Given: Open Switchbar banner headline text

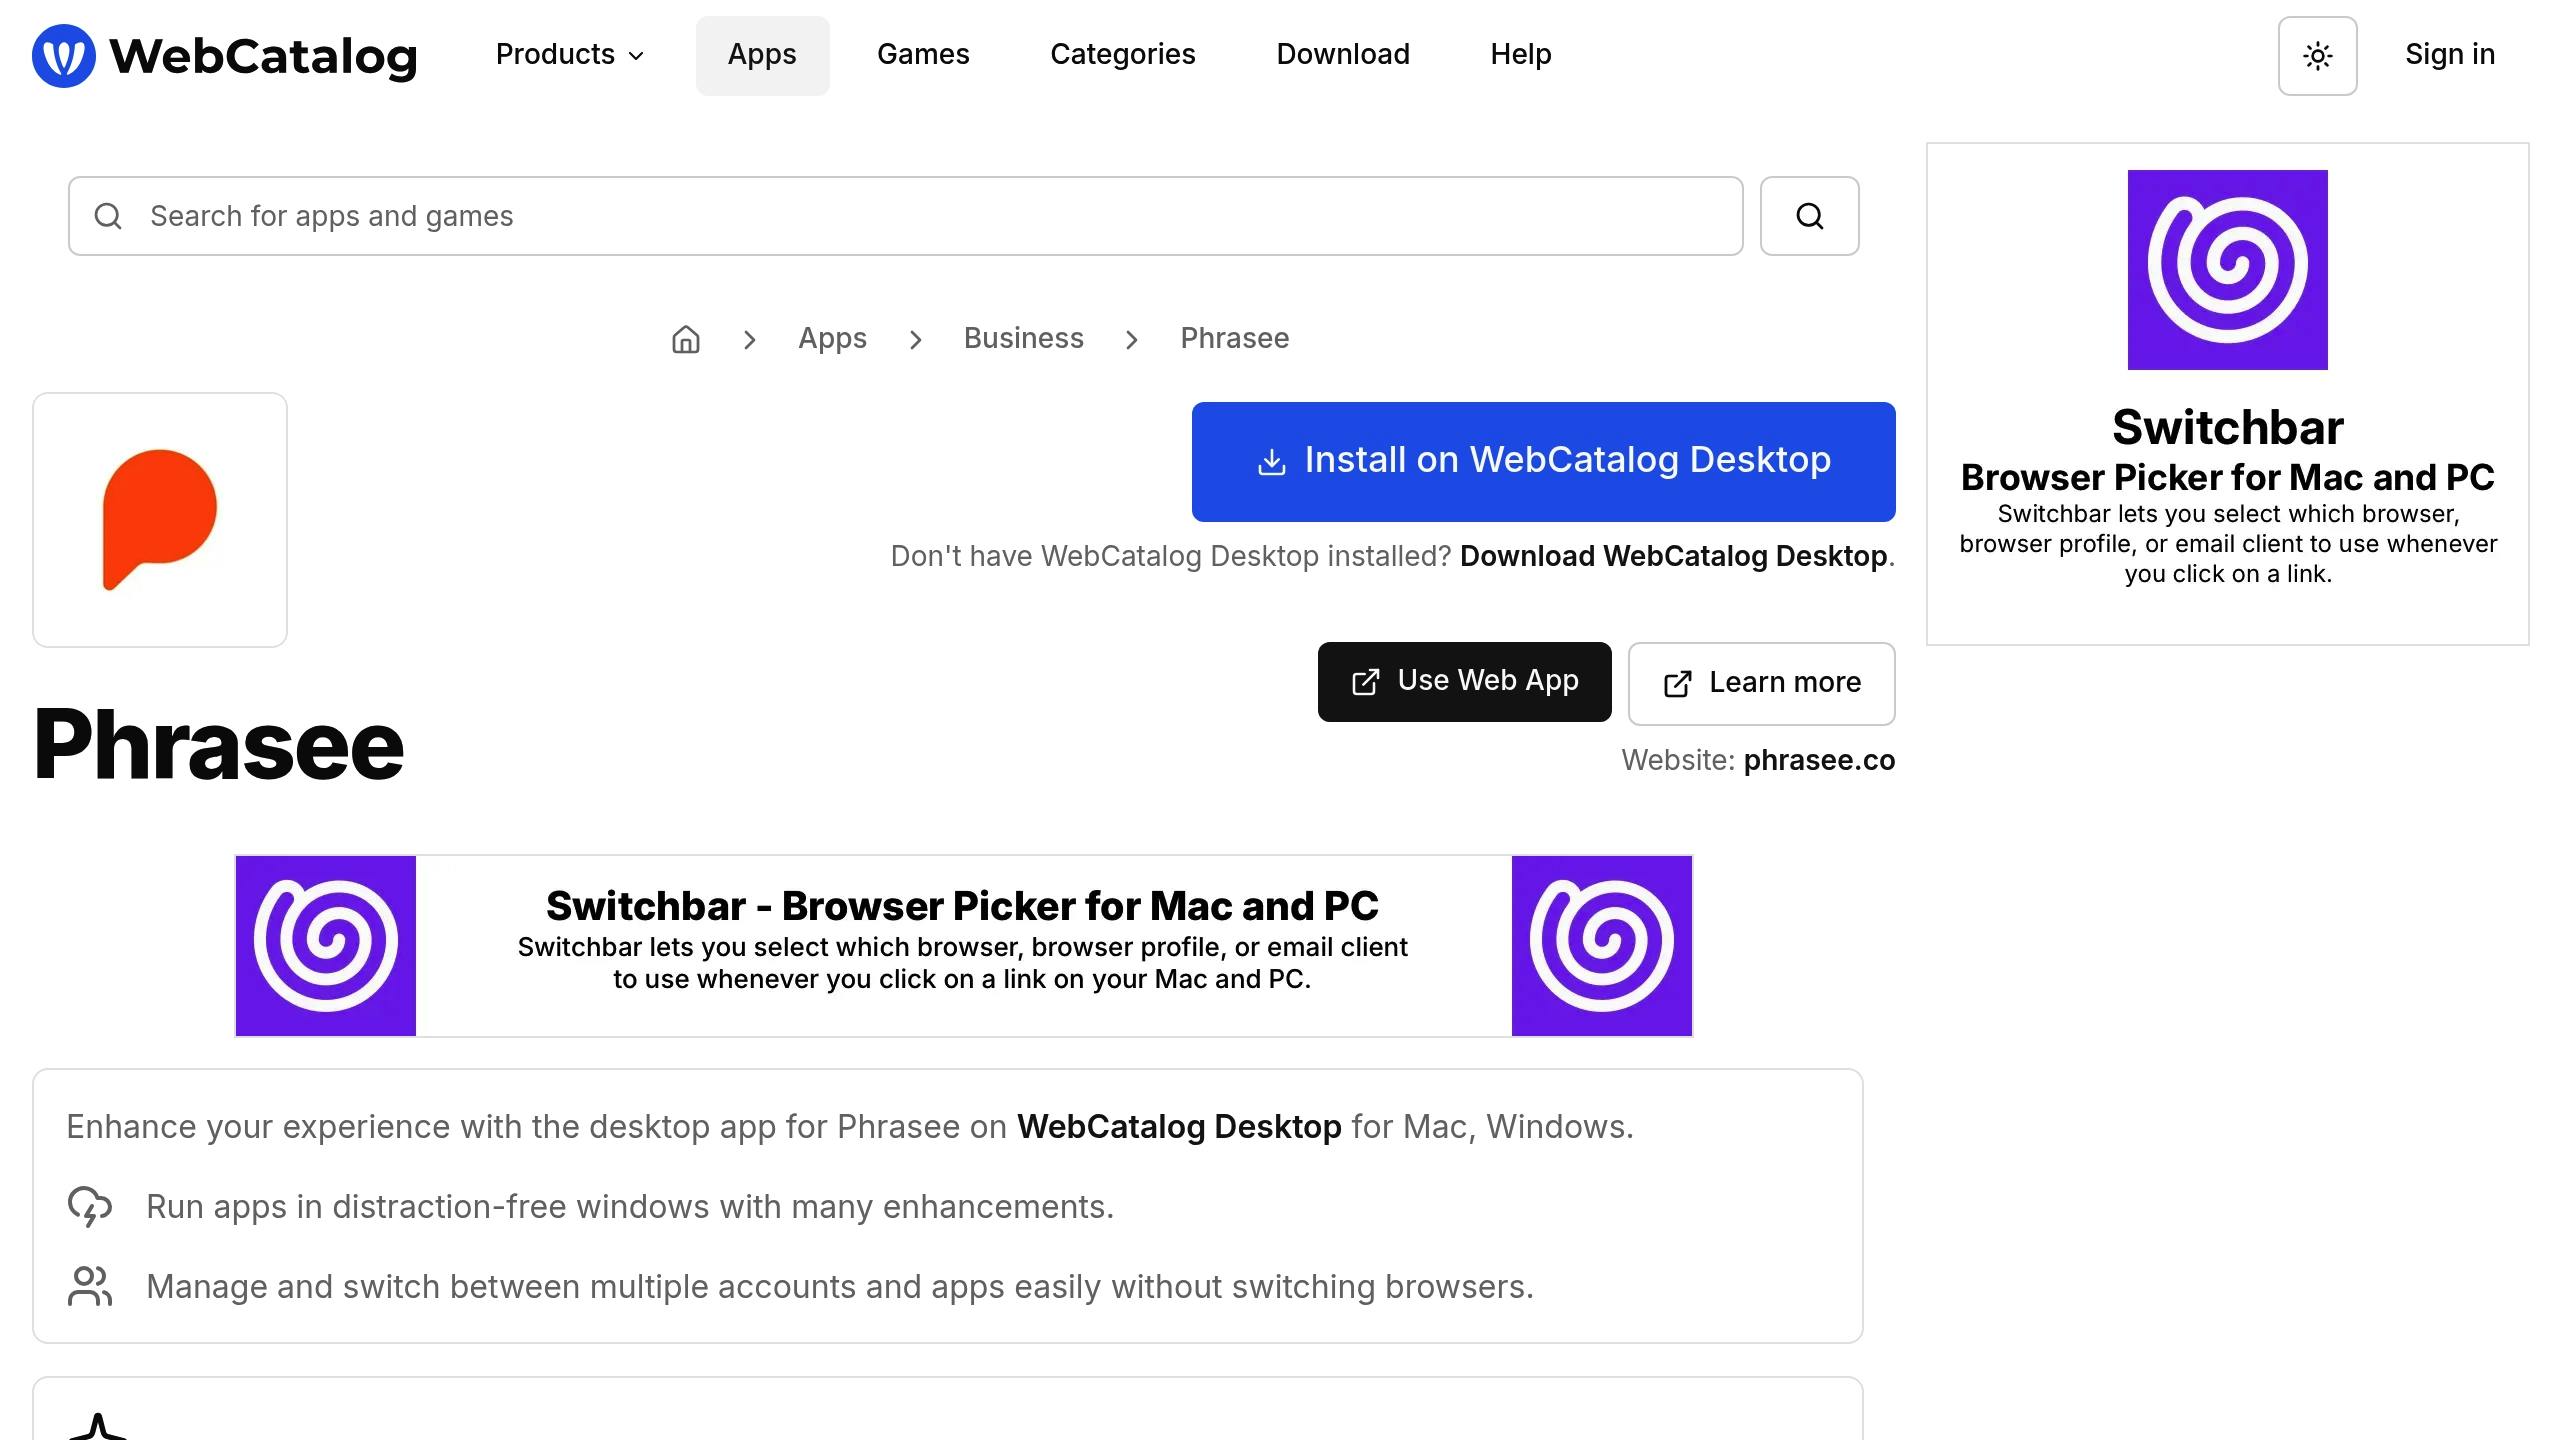Looking at the screenshot, I should pyautogui.click(x=962, y=906).
